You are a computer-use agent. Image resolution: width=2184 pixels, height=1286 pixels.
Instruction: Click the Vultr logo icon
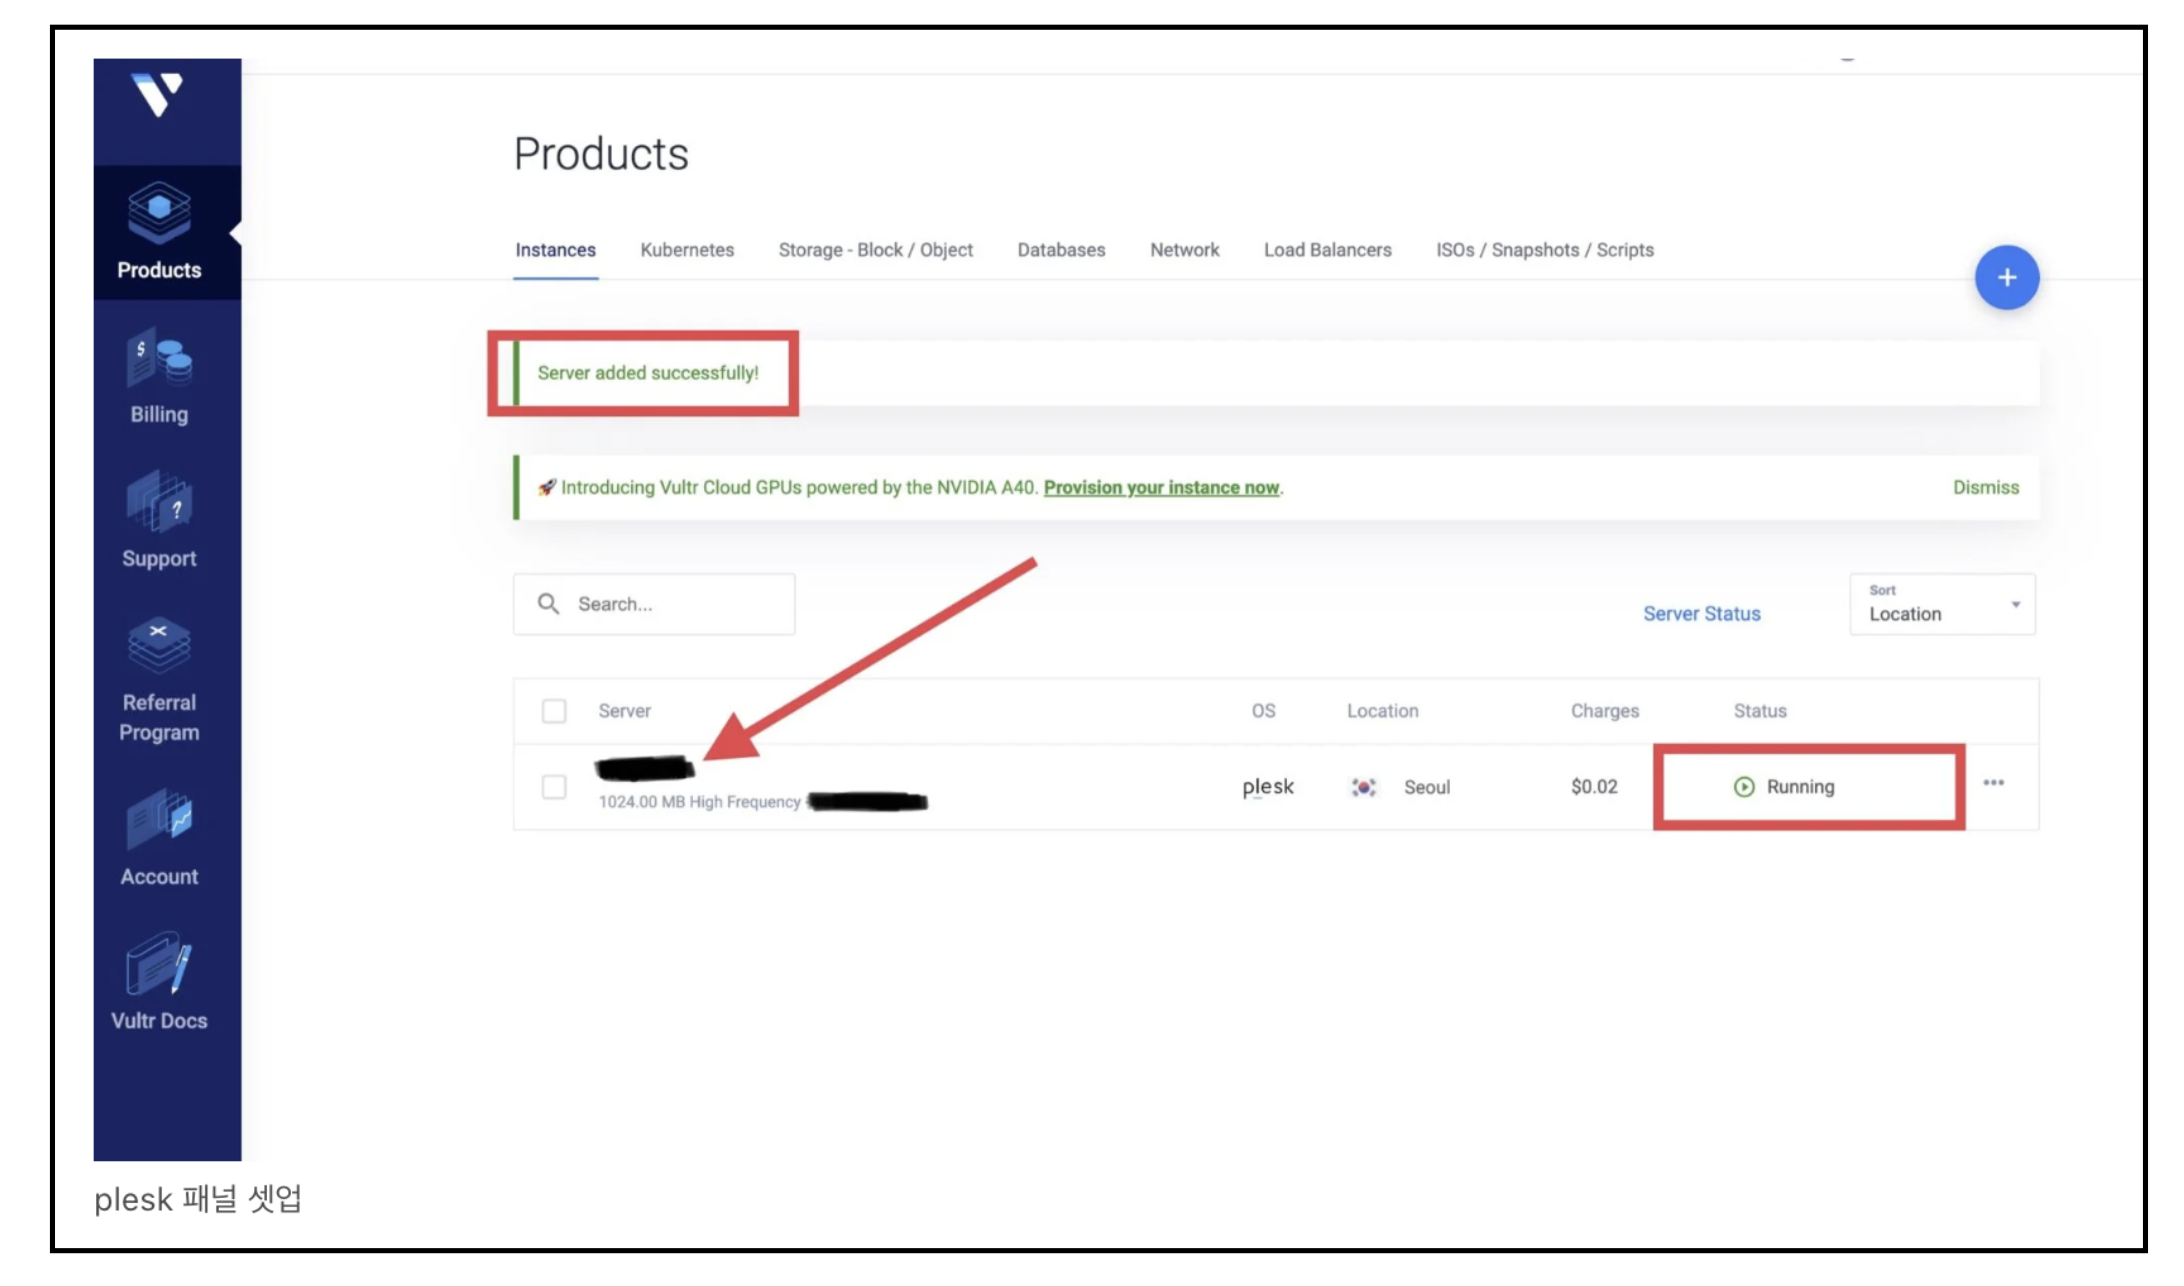tap(159, 95)
